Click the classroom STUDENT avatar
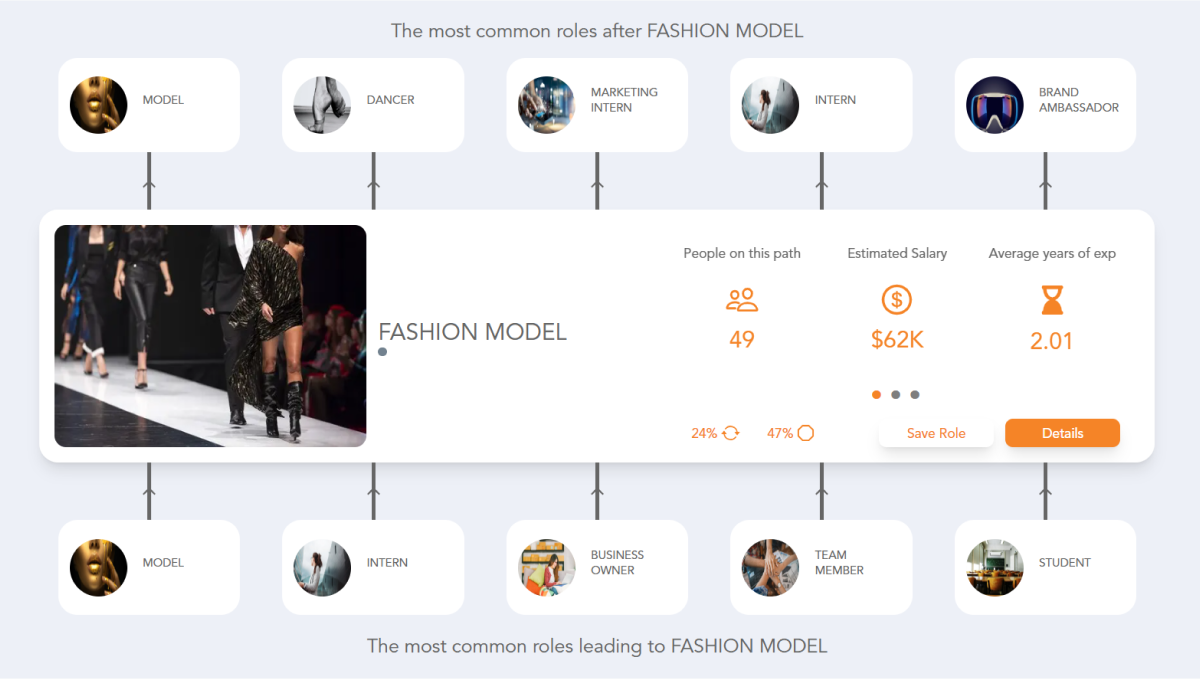The image size is (1200, 679). tap(994, 567)
